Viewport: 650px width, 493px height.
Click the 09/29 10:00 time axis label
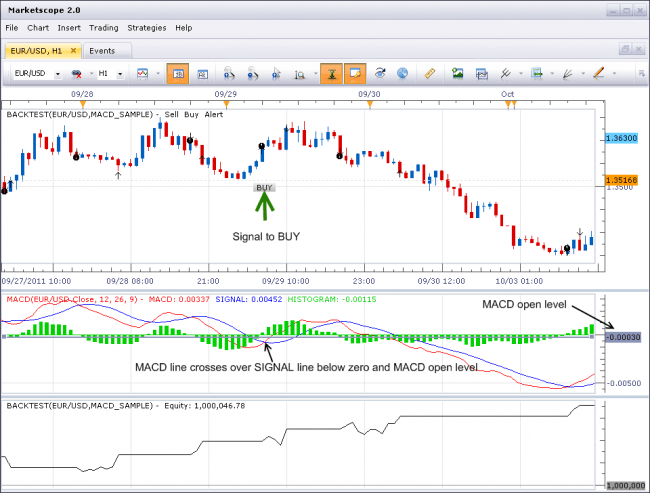point(285,281)
